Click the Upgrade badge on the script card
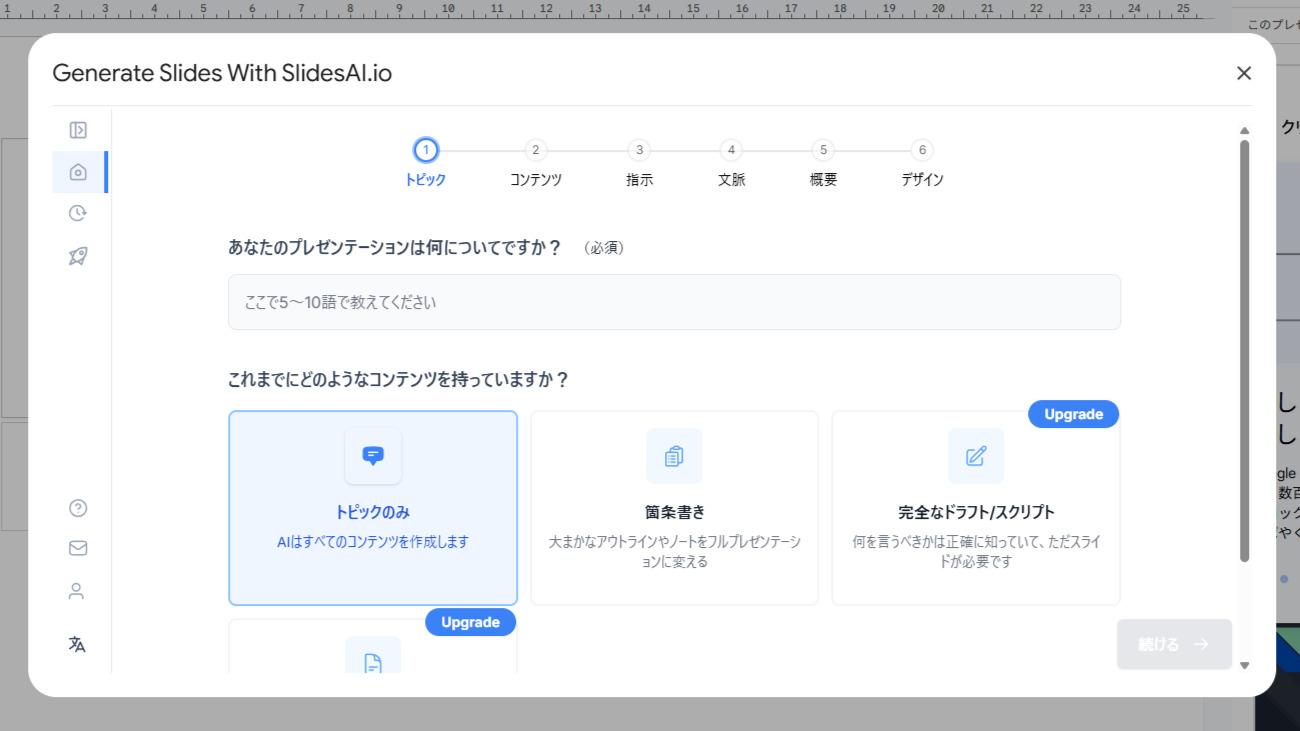Image resolution: width=1300 pixels, height=731 pixels. [x=1073, y=413]
